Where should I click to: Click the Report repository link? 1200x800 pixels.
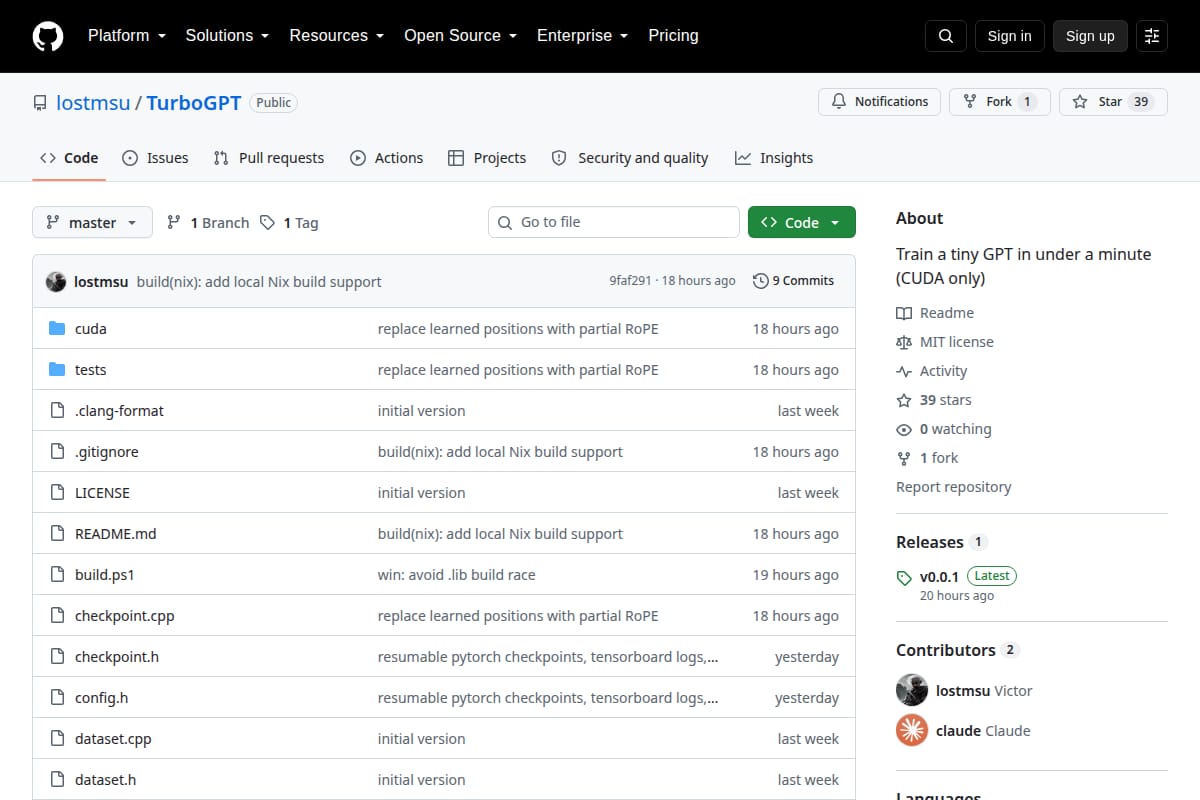point(954,487)
